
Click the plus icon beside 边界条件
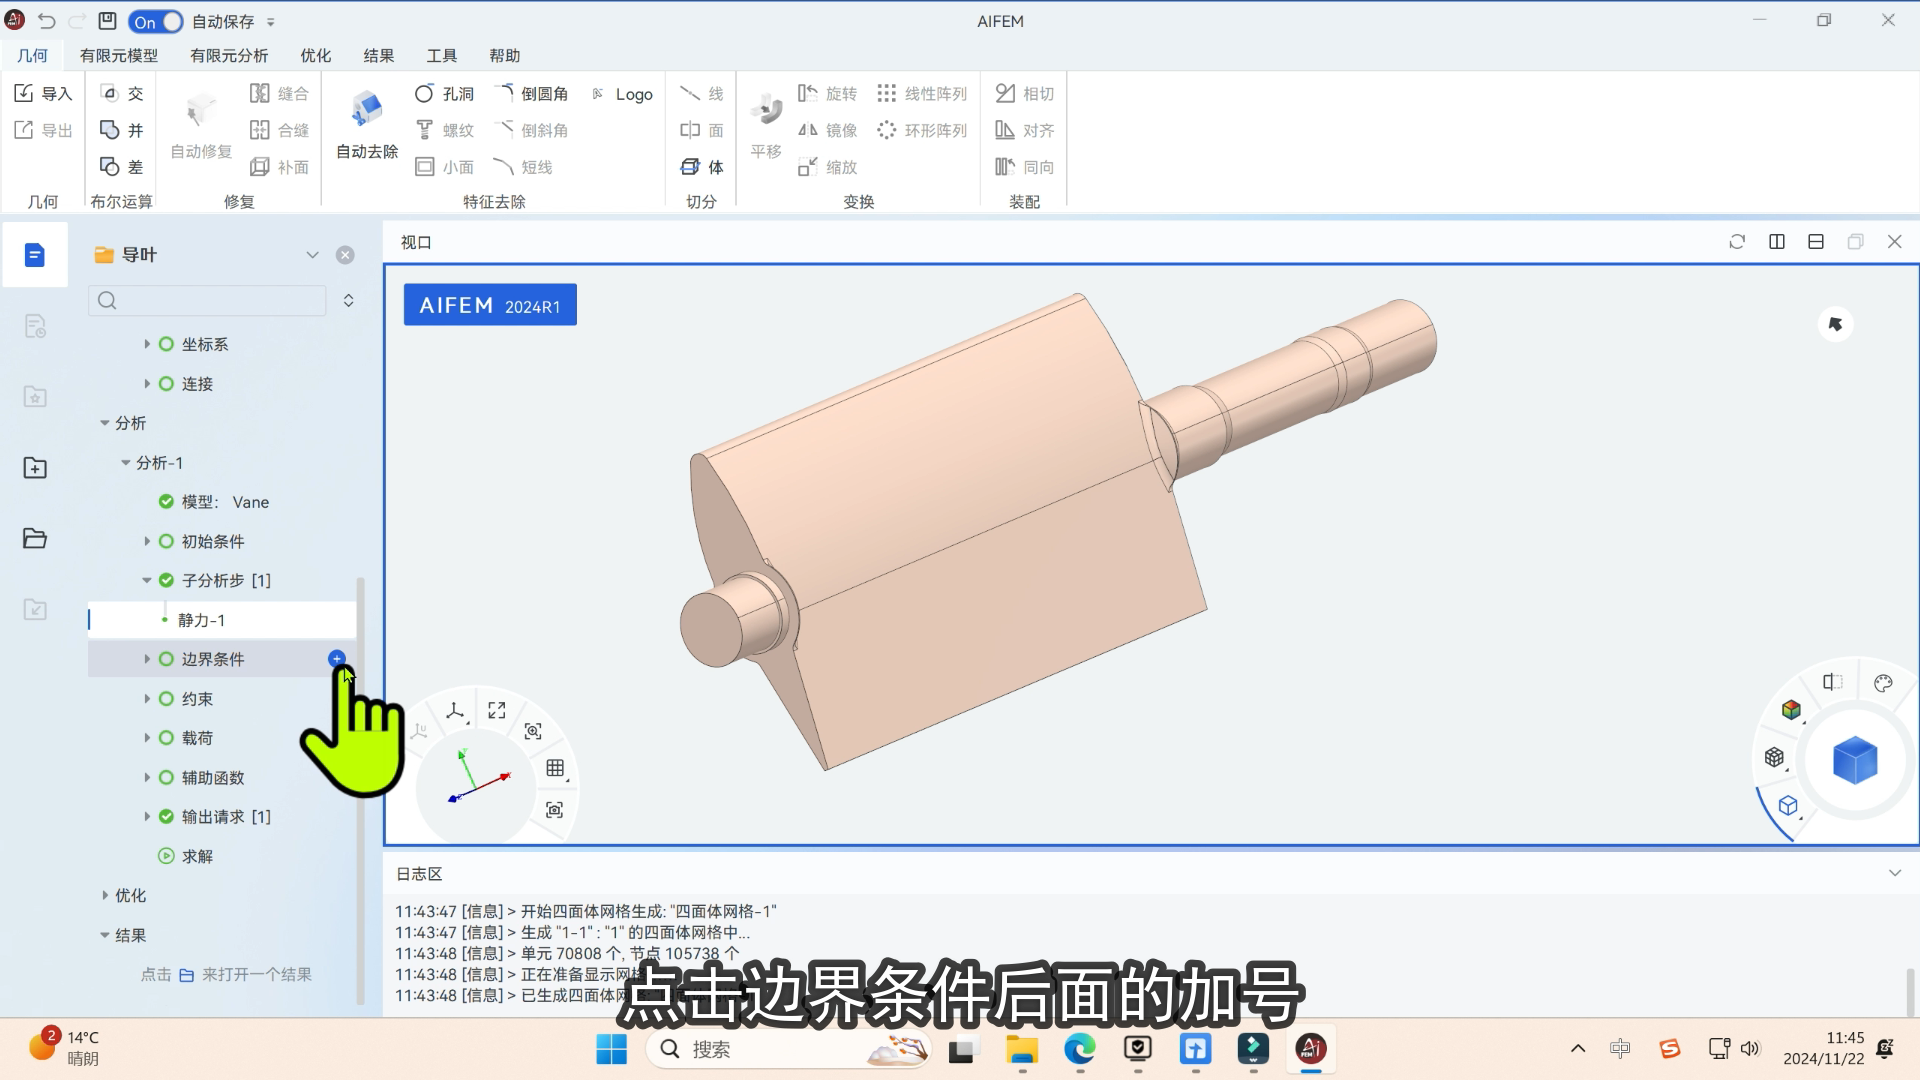(x=337, y=658)
